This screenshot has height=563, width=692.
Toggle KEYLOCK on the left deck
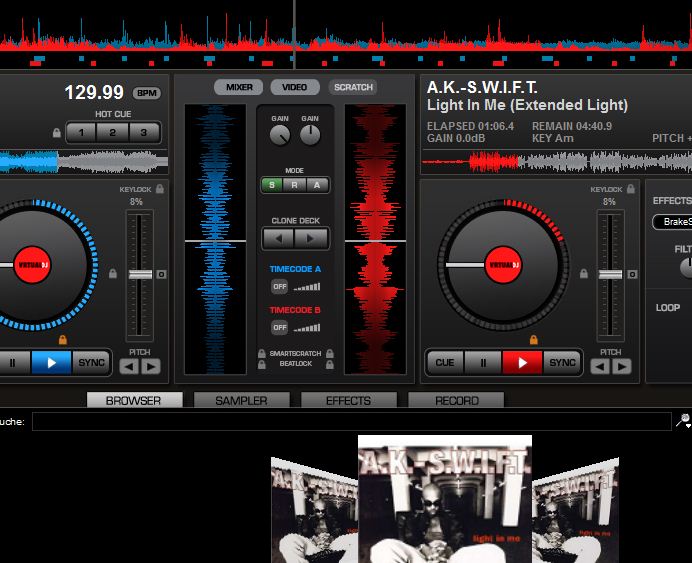pos(160,189)
